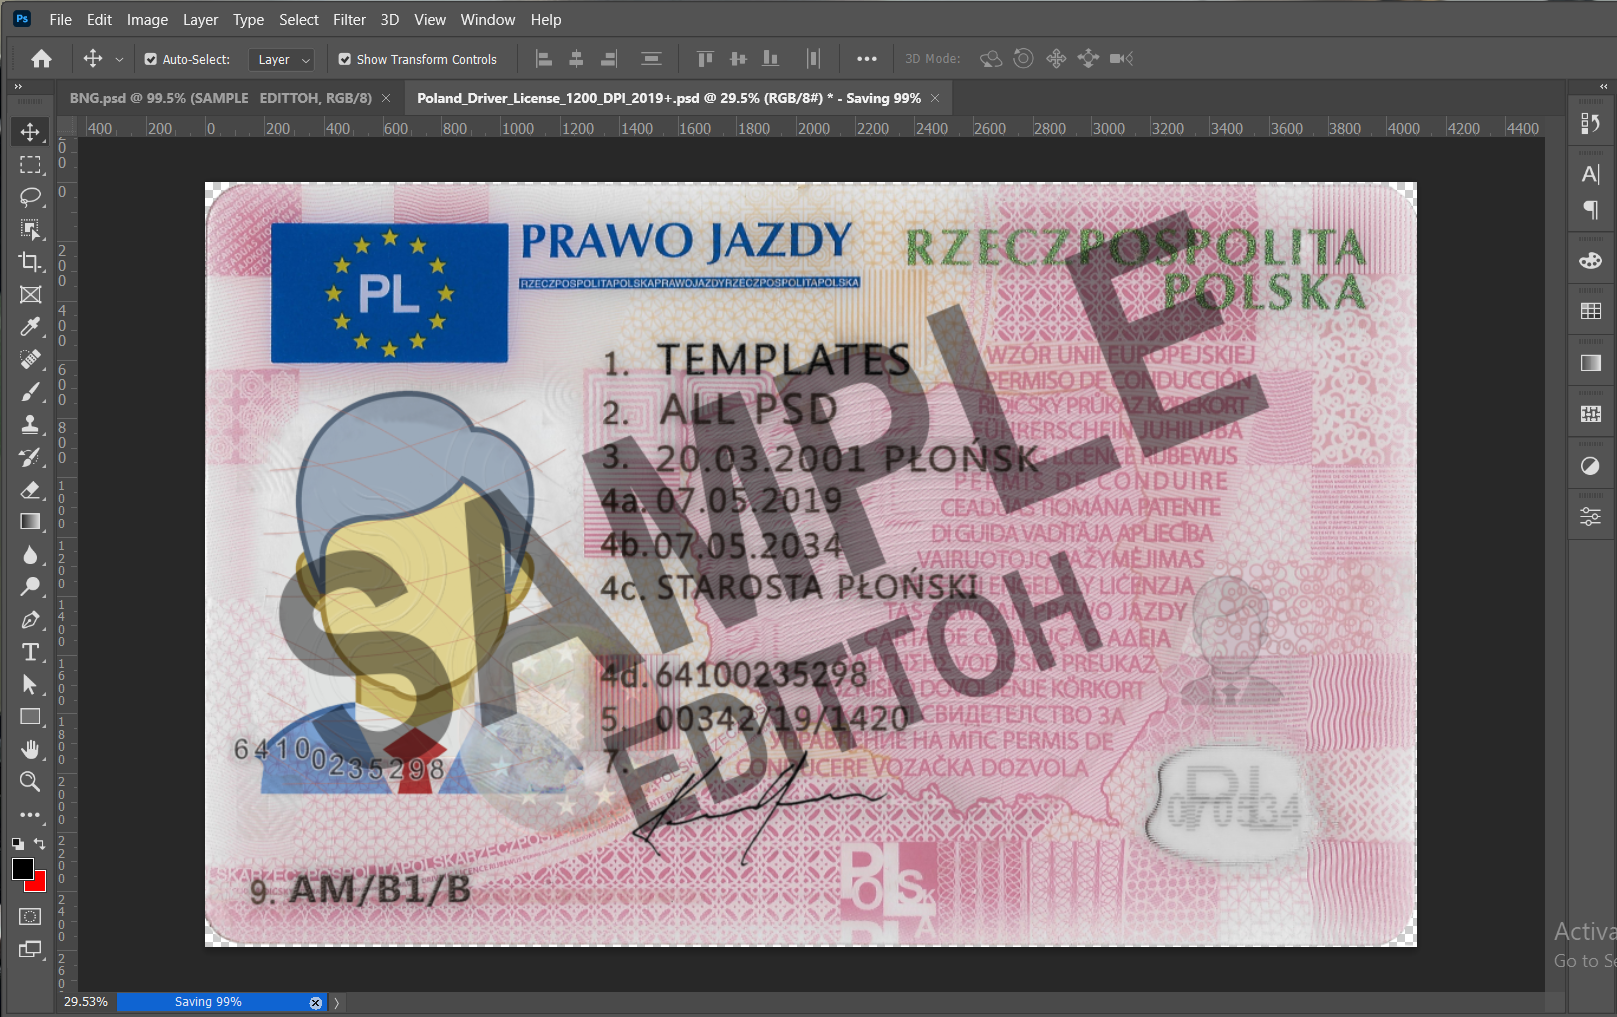Select the Horizontal Type tool
The height and width of the screenshot is (1017, 1617).
click(30, 652)
